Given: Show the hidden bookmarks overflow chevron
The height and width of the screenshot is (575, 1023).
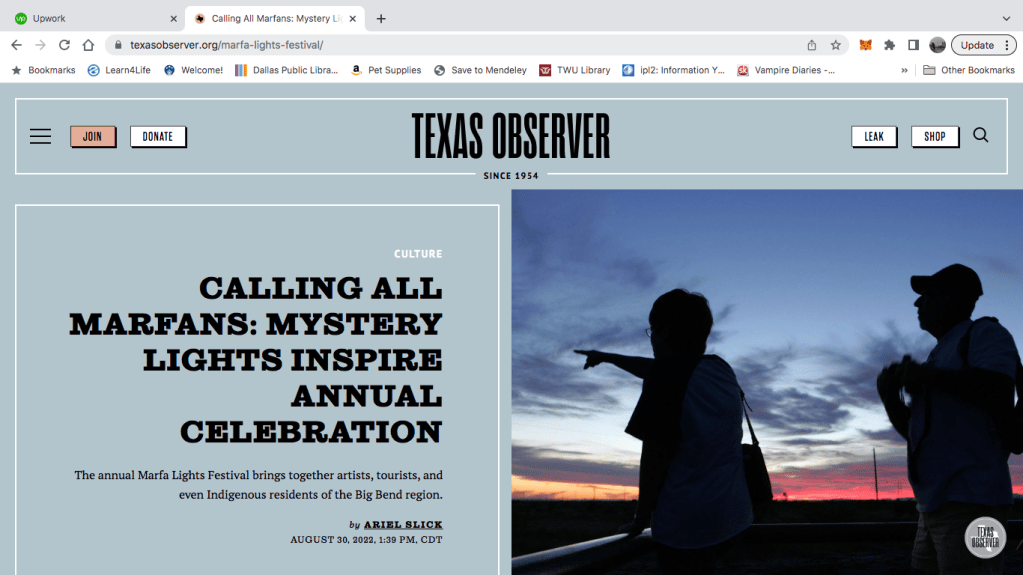Looking at the screenshot, I should 904,71.
